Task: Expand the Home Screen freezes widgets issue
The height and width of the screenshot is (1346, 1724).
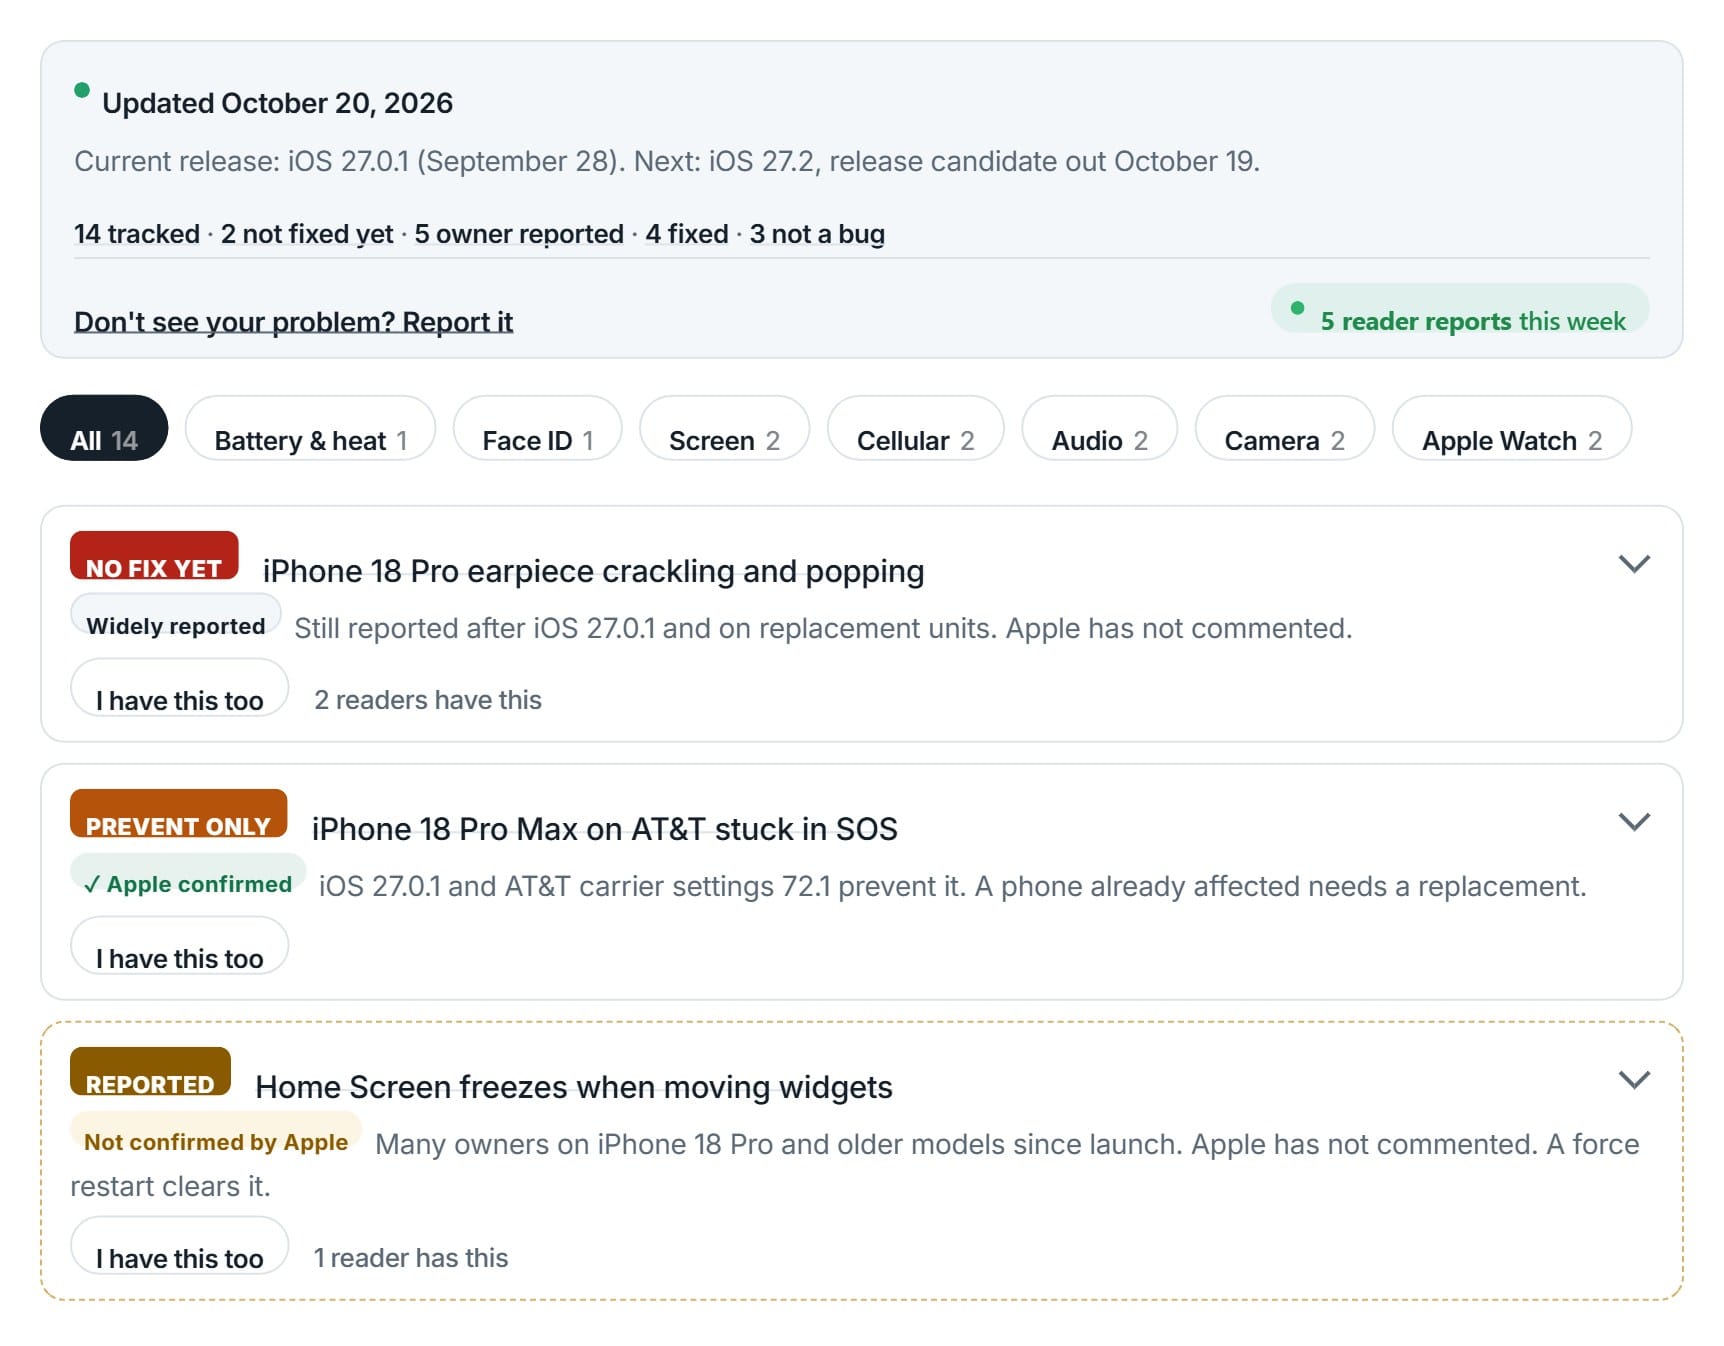Action: coord(1633,1080)
